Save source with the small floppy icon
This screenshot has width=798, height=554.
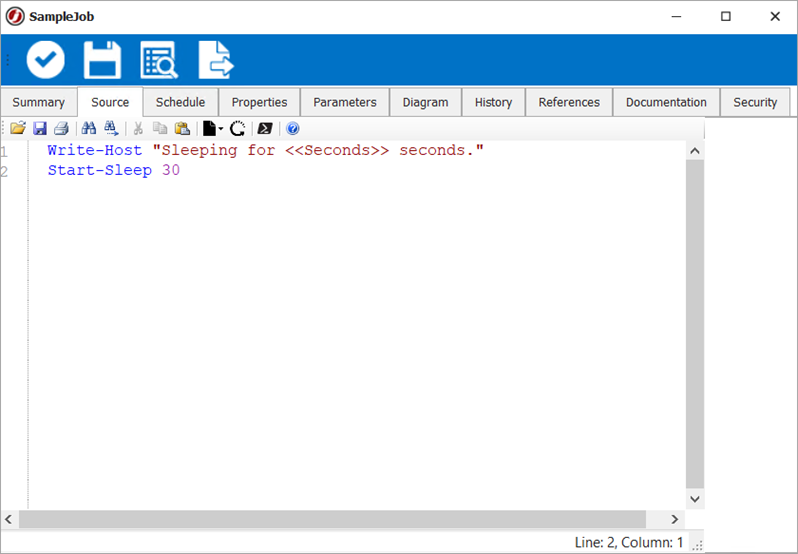click(x=40, y=128)
